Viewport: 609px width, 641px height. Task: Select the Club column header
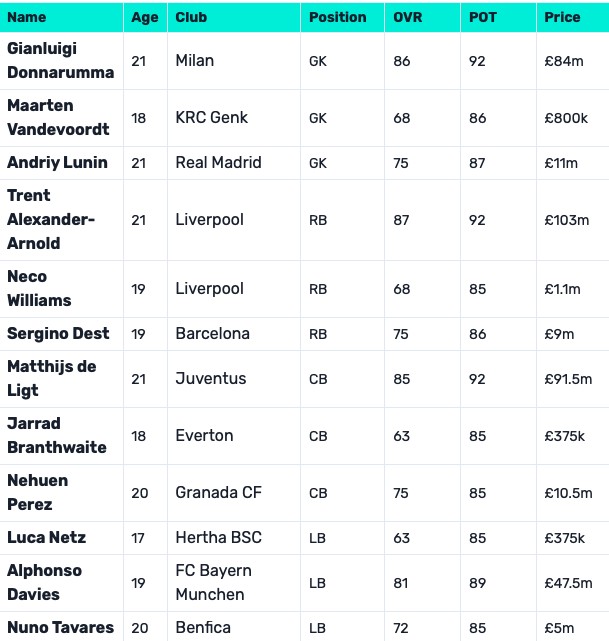click(x=191, y=17)
